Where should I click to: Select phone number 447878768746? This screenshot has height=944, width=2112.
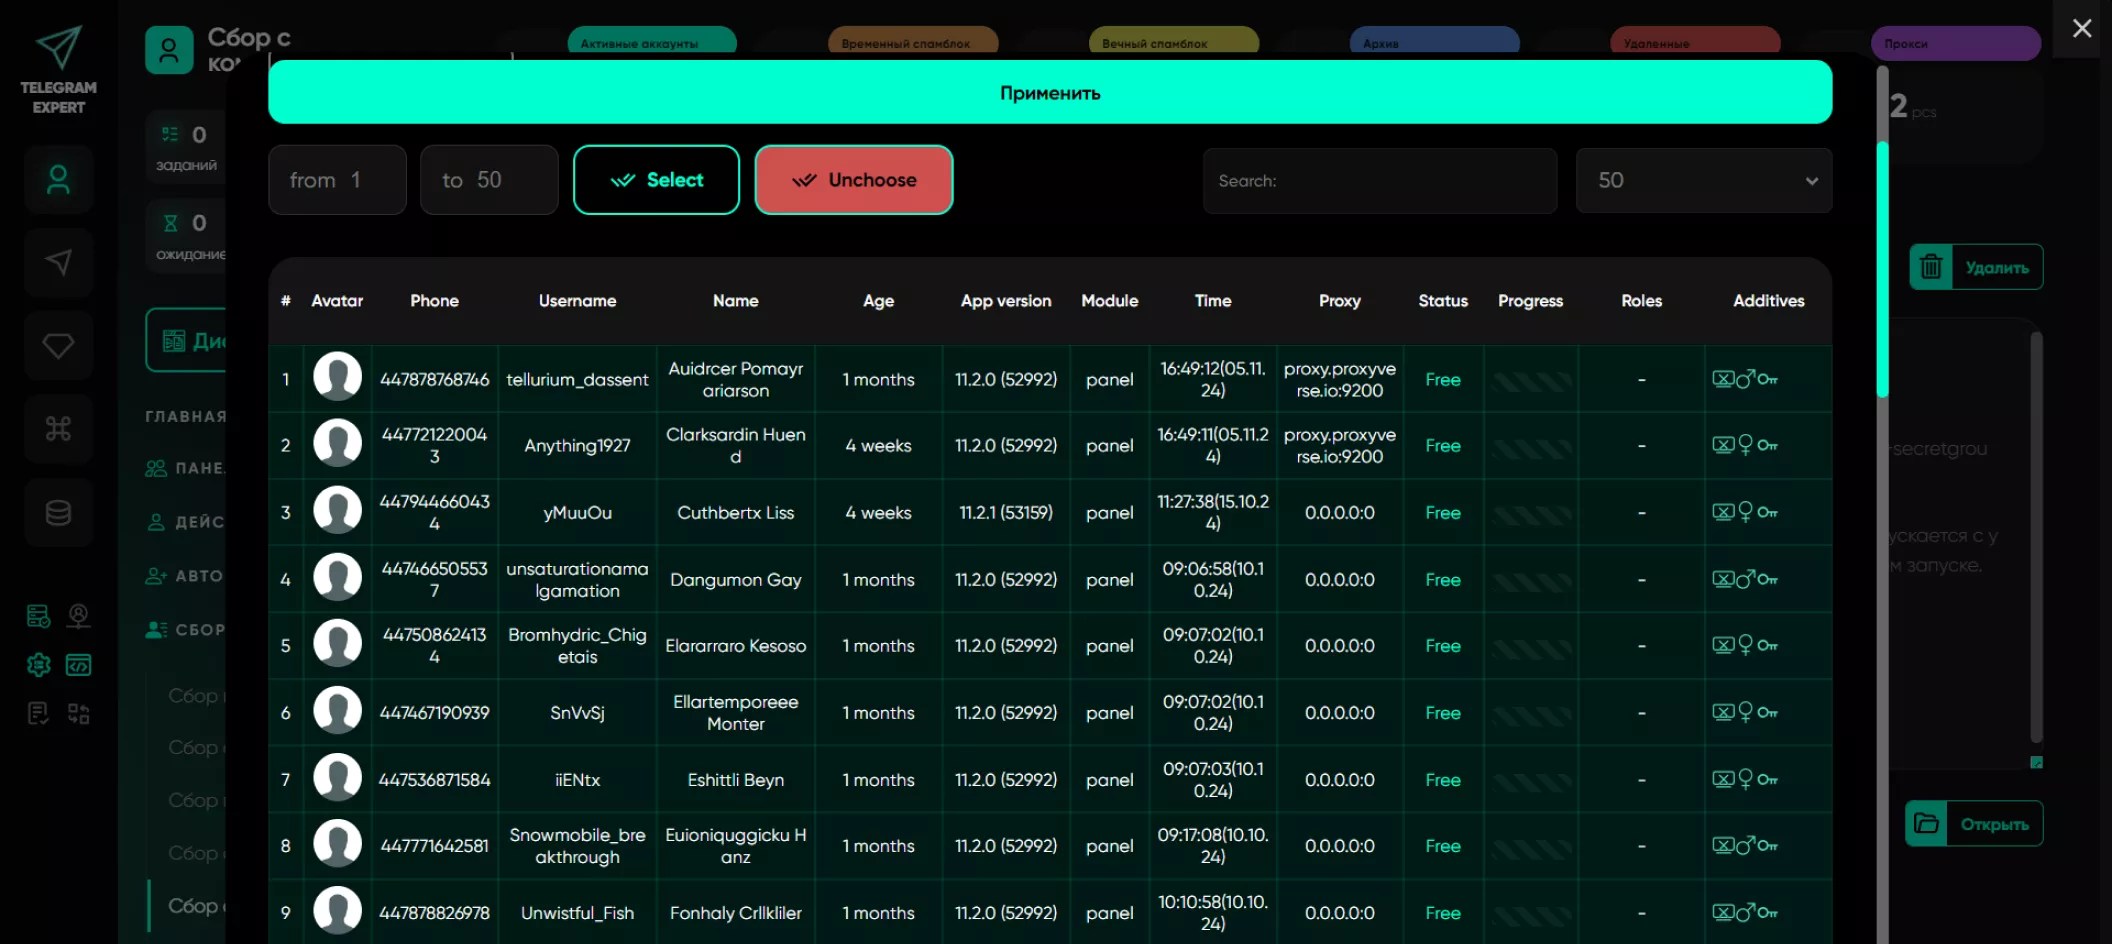click(x=434, y=380)
